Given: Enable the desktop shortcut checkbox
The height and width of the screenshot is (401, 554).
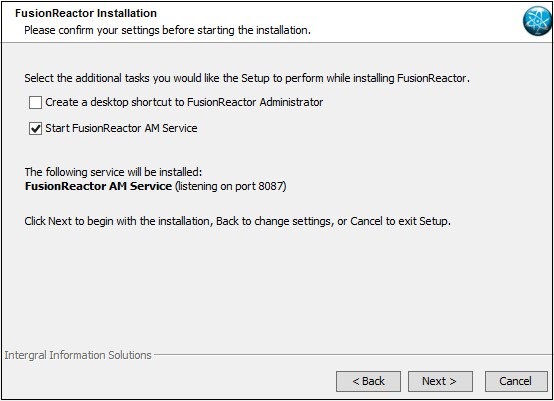Looking at the screenshot, I should pyautogui.click(x=35, y=102).
